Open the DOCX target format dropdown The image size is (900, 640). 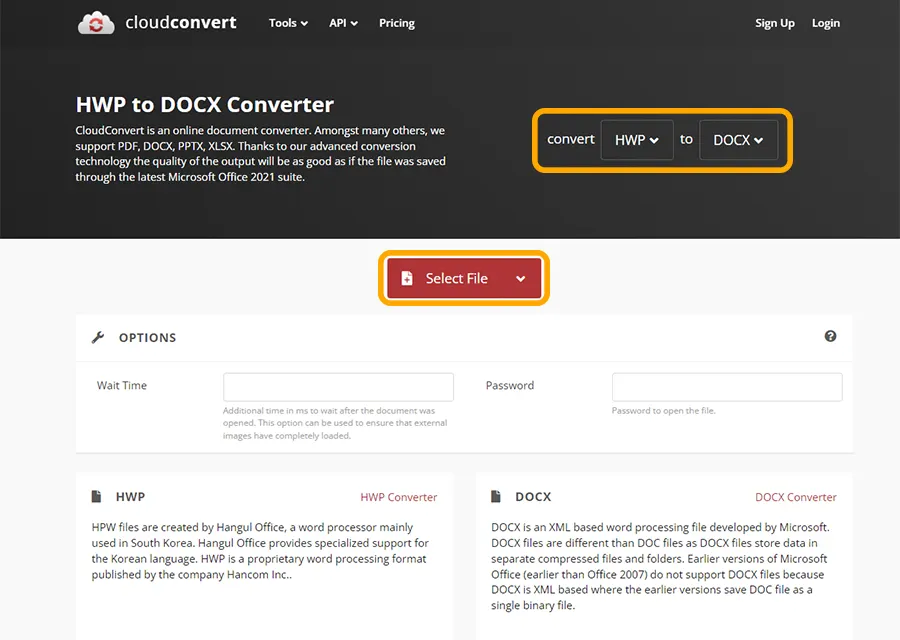738,140
